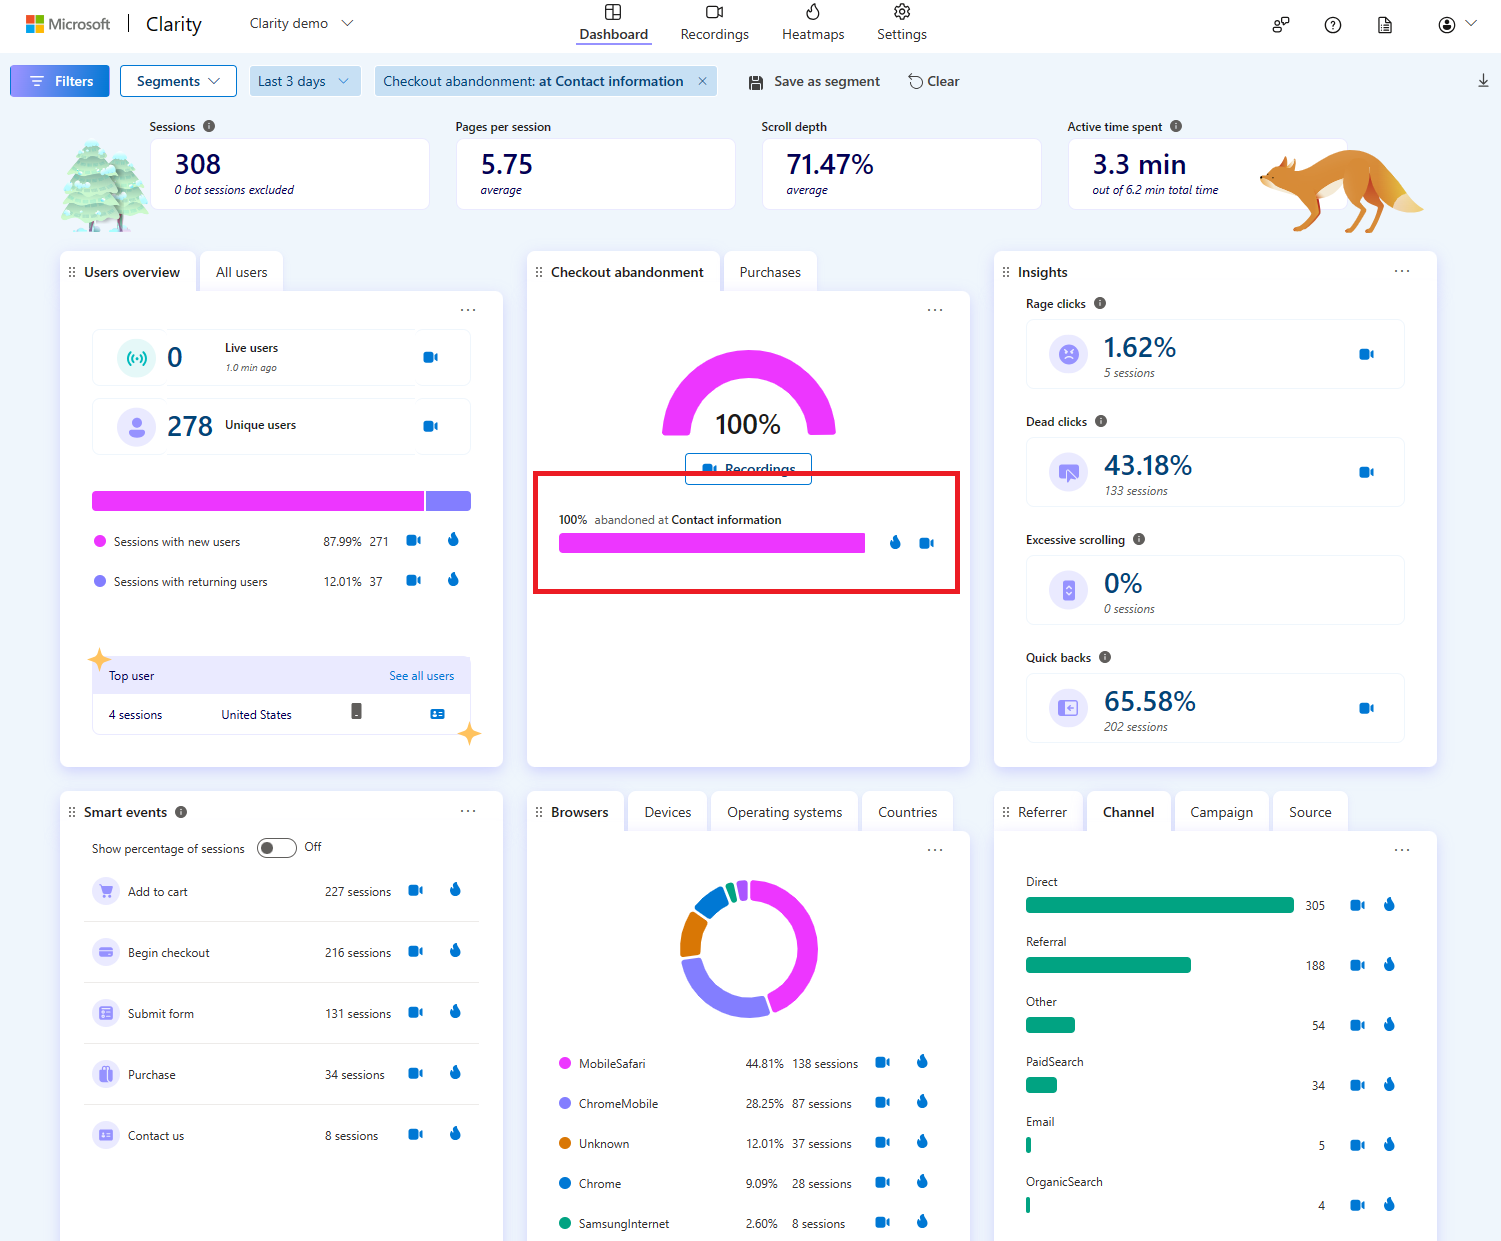This screenshot has width=1501, height=1241.
Task: Open heatmap for Referral channel
Action: 1389,965
